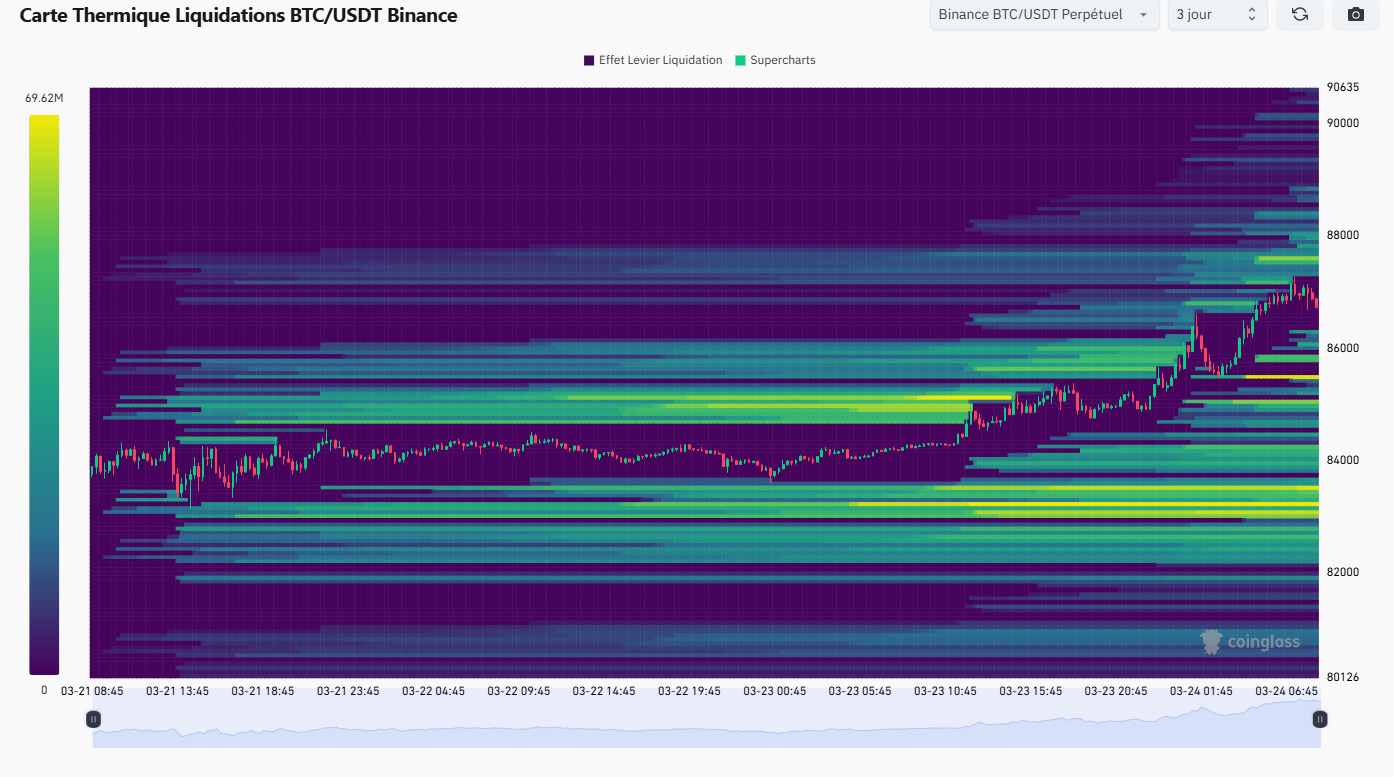Click the 03-21 23:45 time label

(x=348, y=691)
